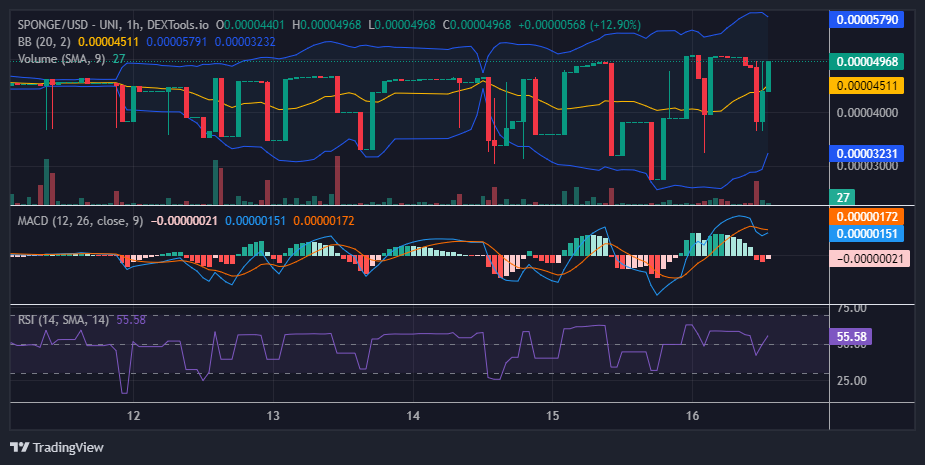
Task: Click the green 0.00004968 current price tag
Action: tap(867, 61)
